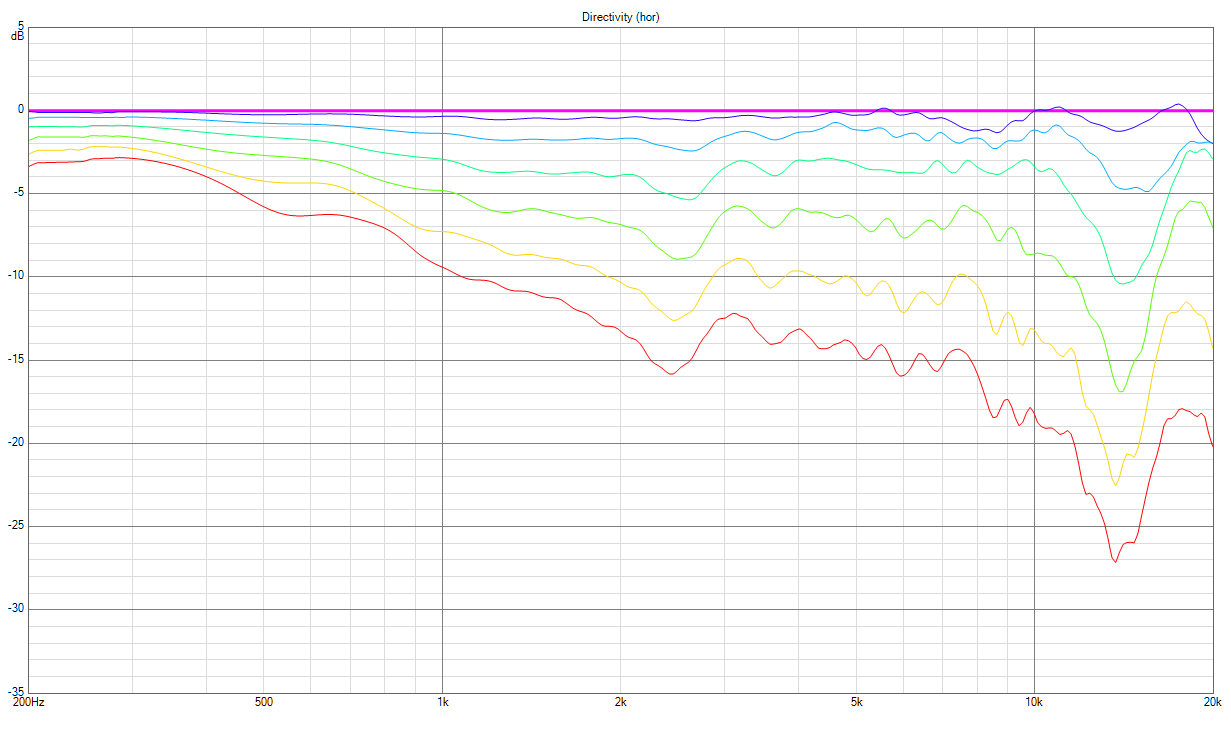Click the -15 label on the dB axis
Screen dimensions: 1231x731
(x=16, y=360)
